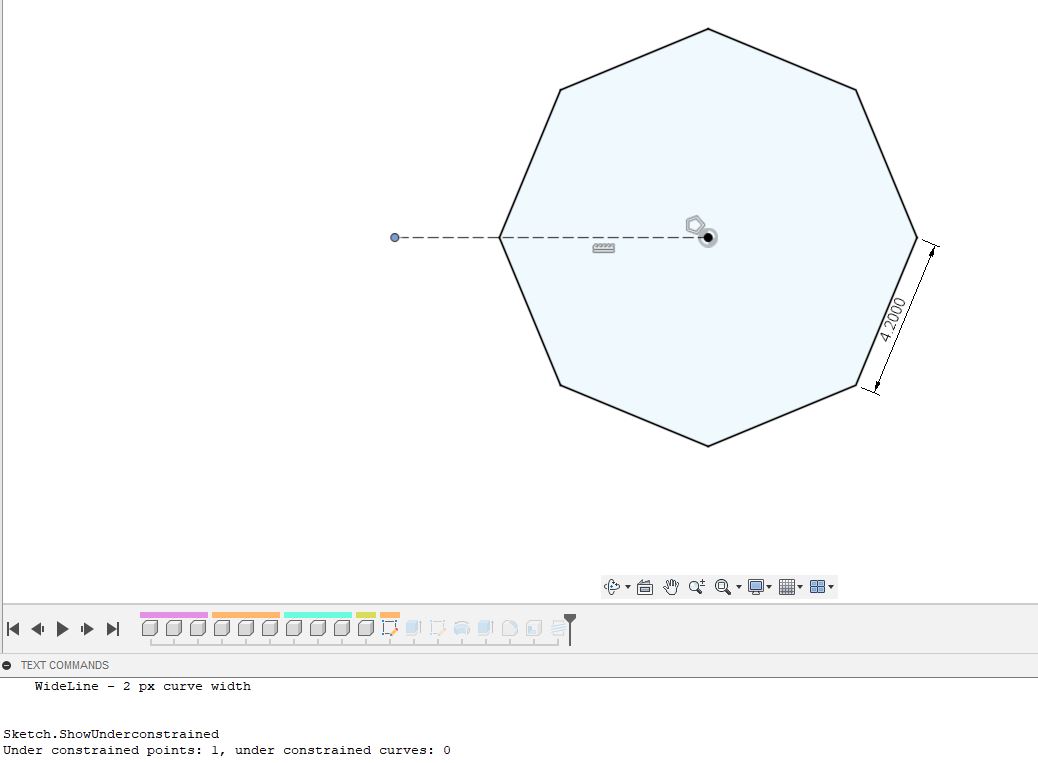
Task: Open the Viewports dropdown menu
Action: (x=832, y=587)
